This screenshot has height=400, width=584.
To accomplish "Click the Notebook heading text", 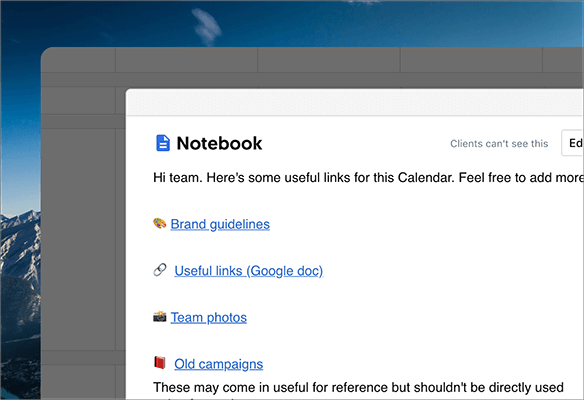I will click(x=219, y=143).
